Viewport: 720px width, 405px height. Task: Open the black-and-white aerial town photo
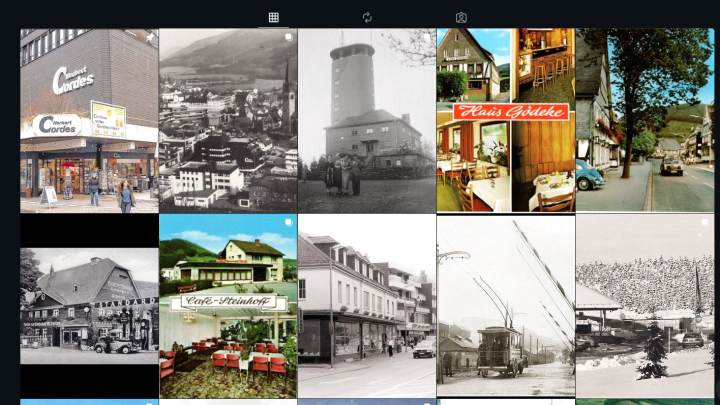coord(228,121)
